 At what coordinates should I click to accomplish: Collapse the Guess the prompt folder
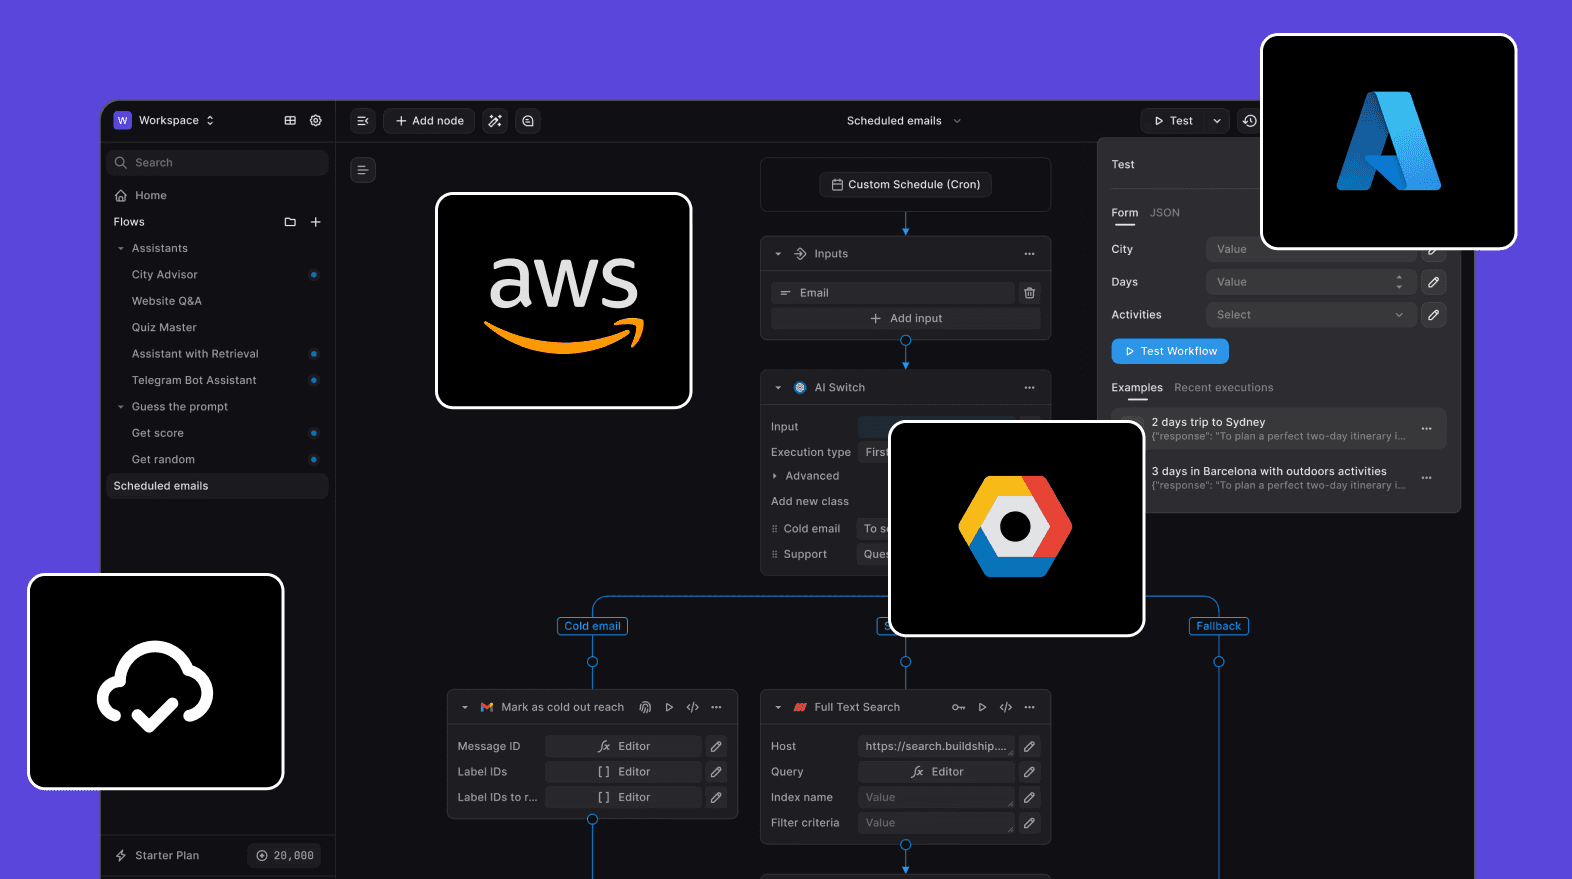121,407
